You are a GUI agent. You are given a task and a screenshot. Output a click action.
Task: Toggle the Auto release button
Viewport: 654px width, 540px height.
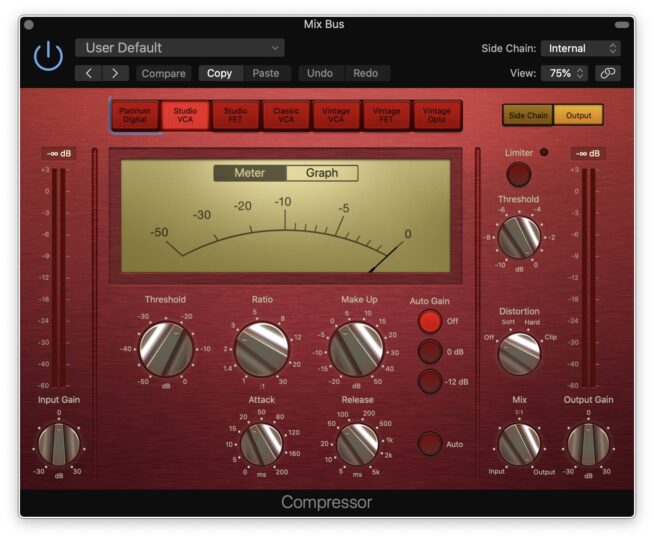tap(429, 444)
